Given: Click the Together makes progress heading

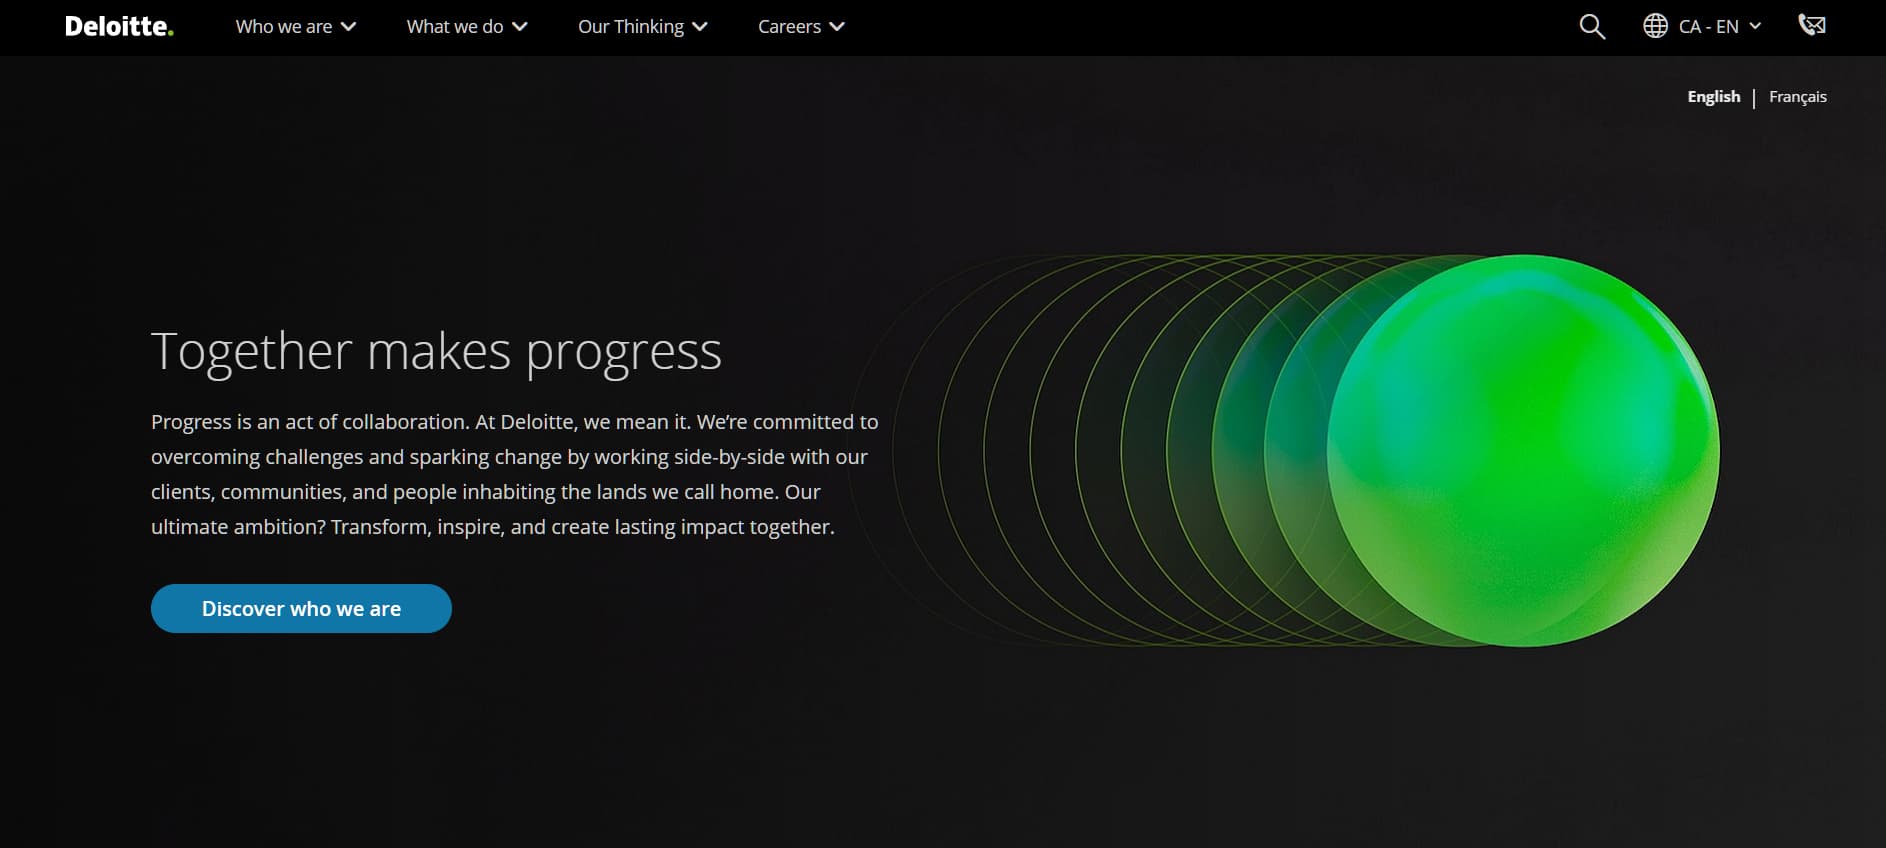Looking at the screenshot, I should (x=436, y=352).
